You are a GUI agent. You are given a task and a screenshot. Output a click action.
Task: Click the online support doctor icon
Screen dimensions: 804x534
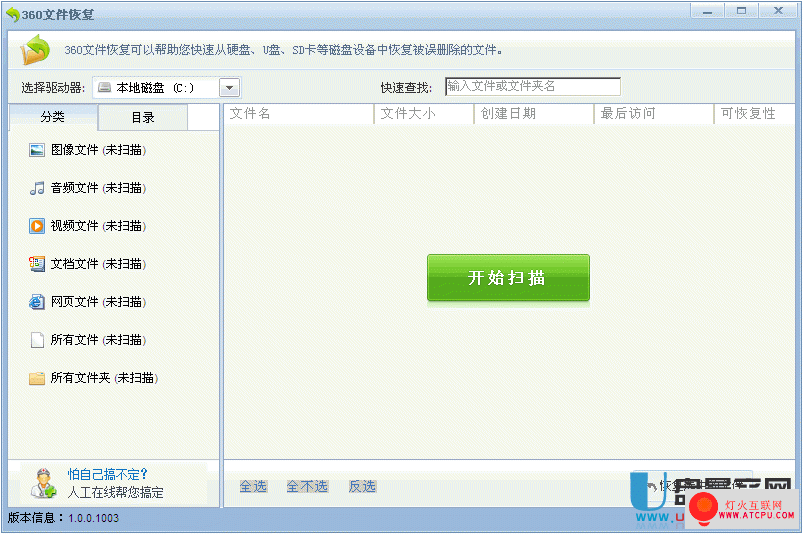[43, 483]
